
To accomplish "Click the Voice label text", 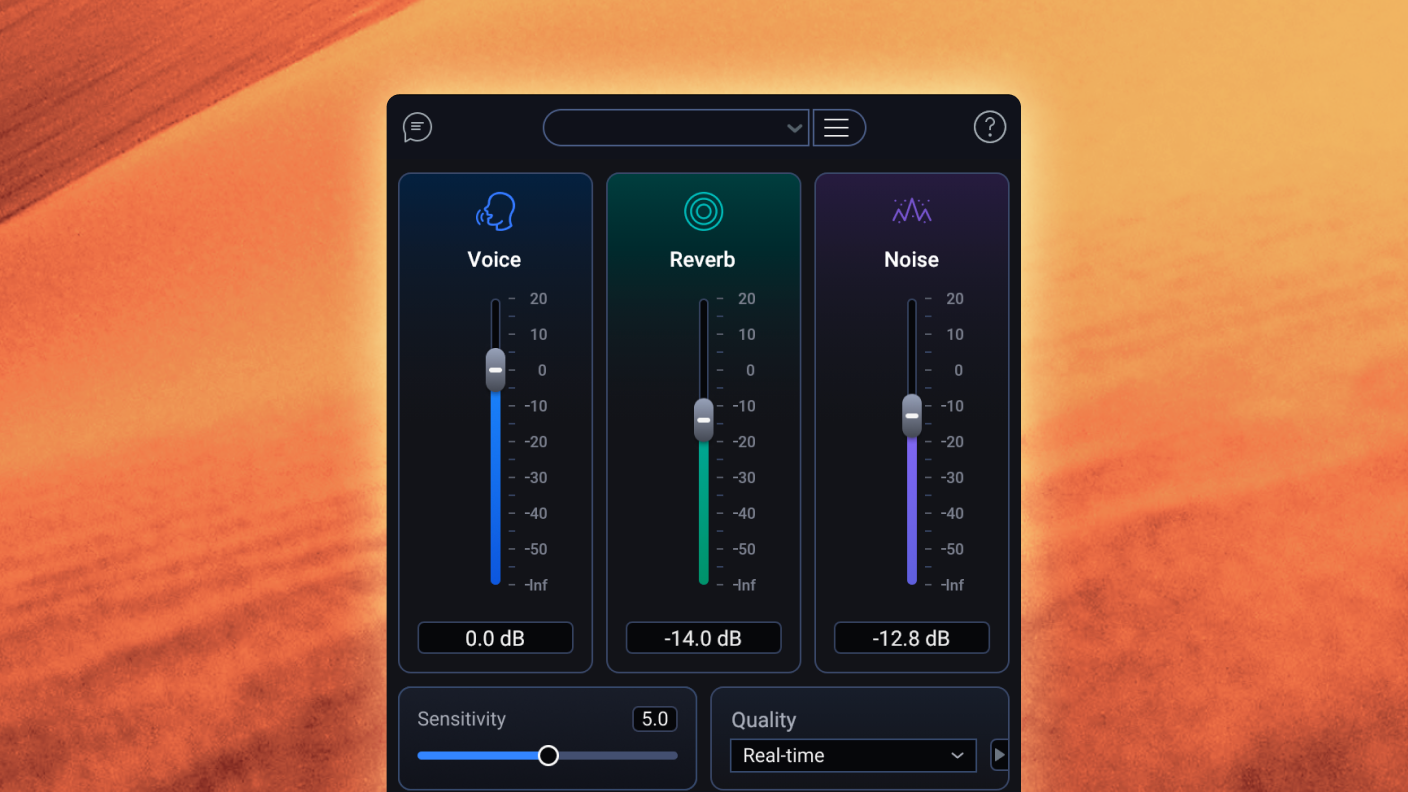I will pos(494,260).
